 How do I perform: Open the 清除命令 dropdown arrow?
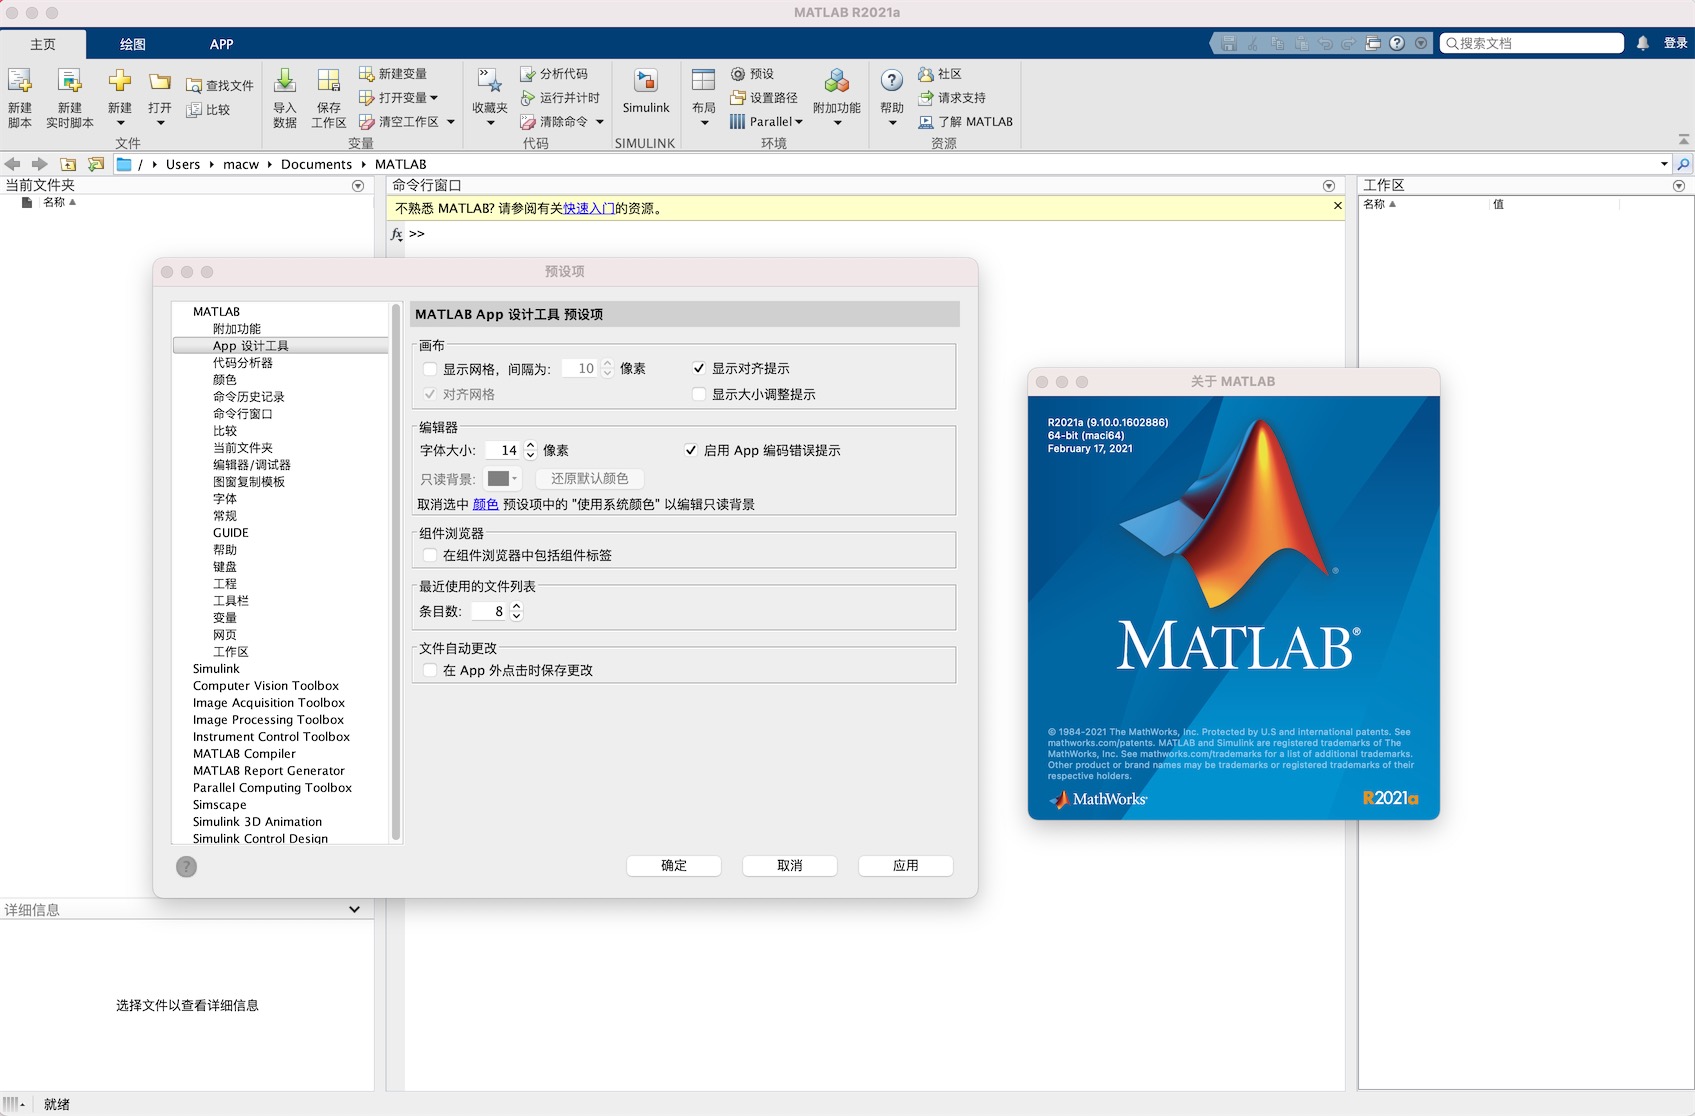pos(600,122)
